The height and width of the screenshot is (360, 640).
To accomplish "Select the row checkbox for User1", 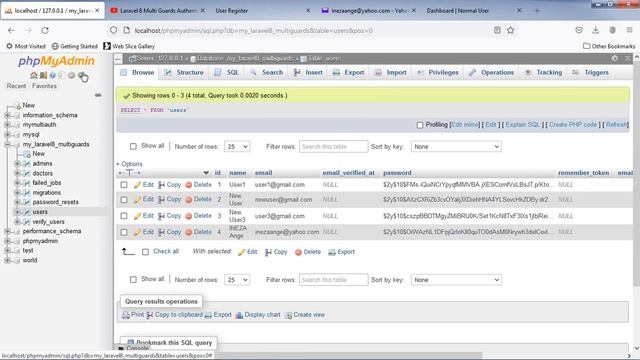I will 124,185.
